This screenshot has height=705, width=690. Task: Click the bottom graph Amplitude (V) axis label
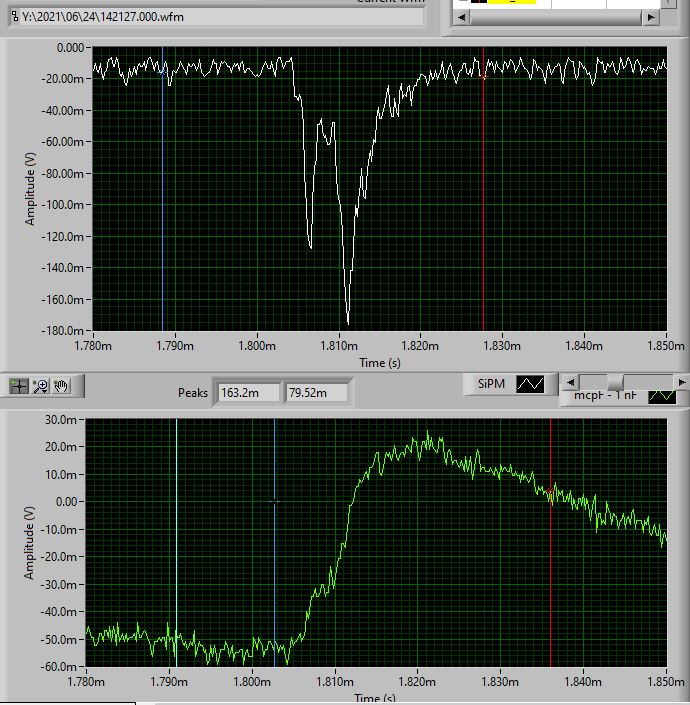click(x=29, y=543)
